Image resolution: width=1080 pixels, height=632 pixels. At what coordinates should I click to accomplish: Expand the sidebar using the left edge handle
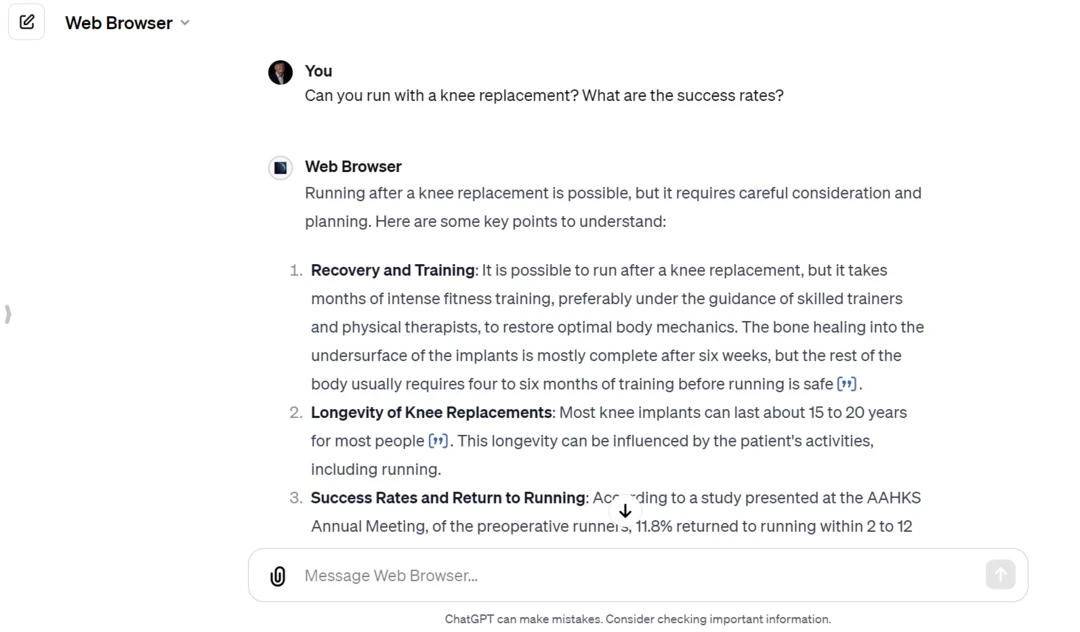point(8,314)
